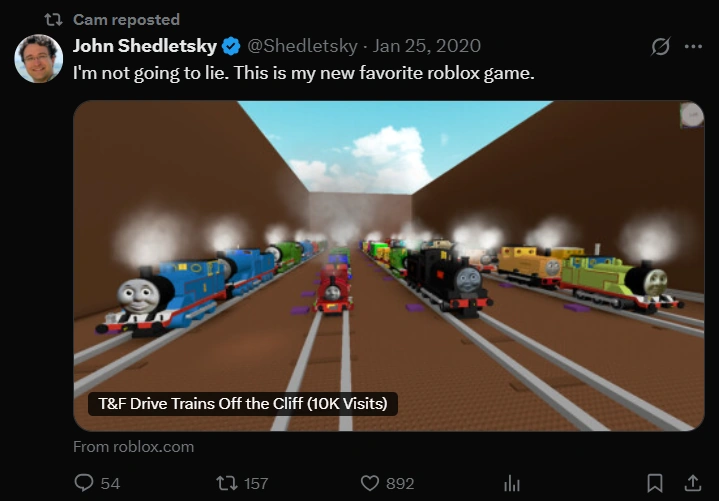Image resolution: width=719 pixels, height=501 pixels.
Task: Open John Shedletsky's profile picture
Action: (x=39, y=58)
